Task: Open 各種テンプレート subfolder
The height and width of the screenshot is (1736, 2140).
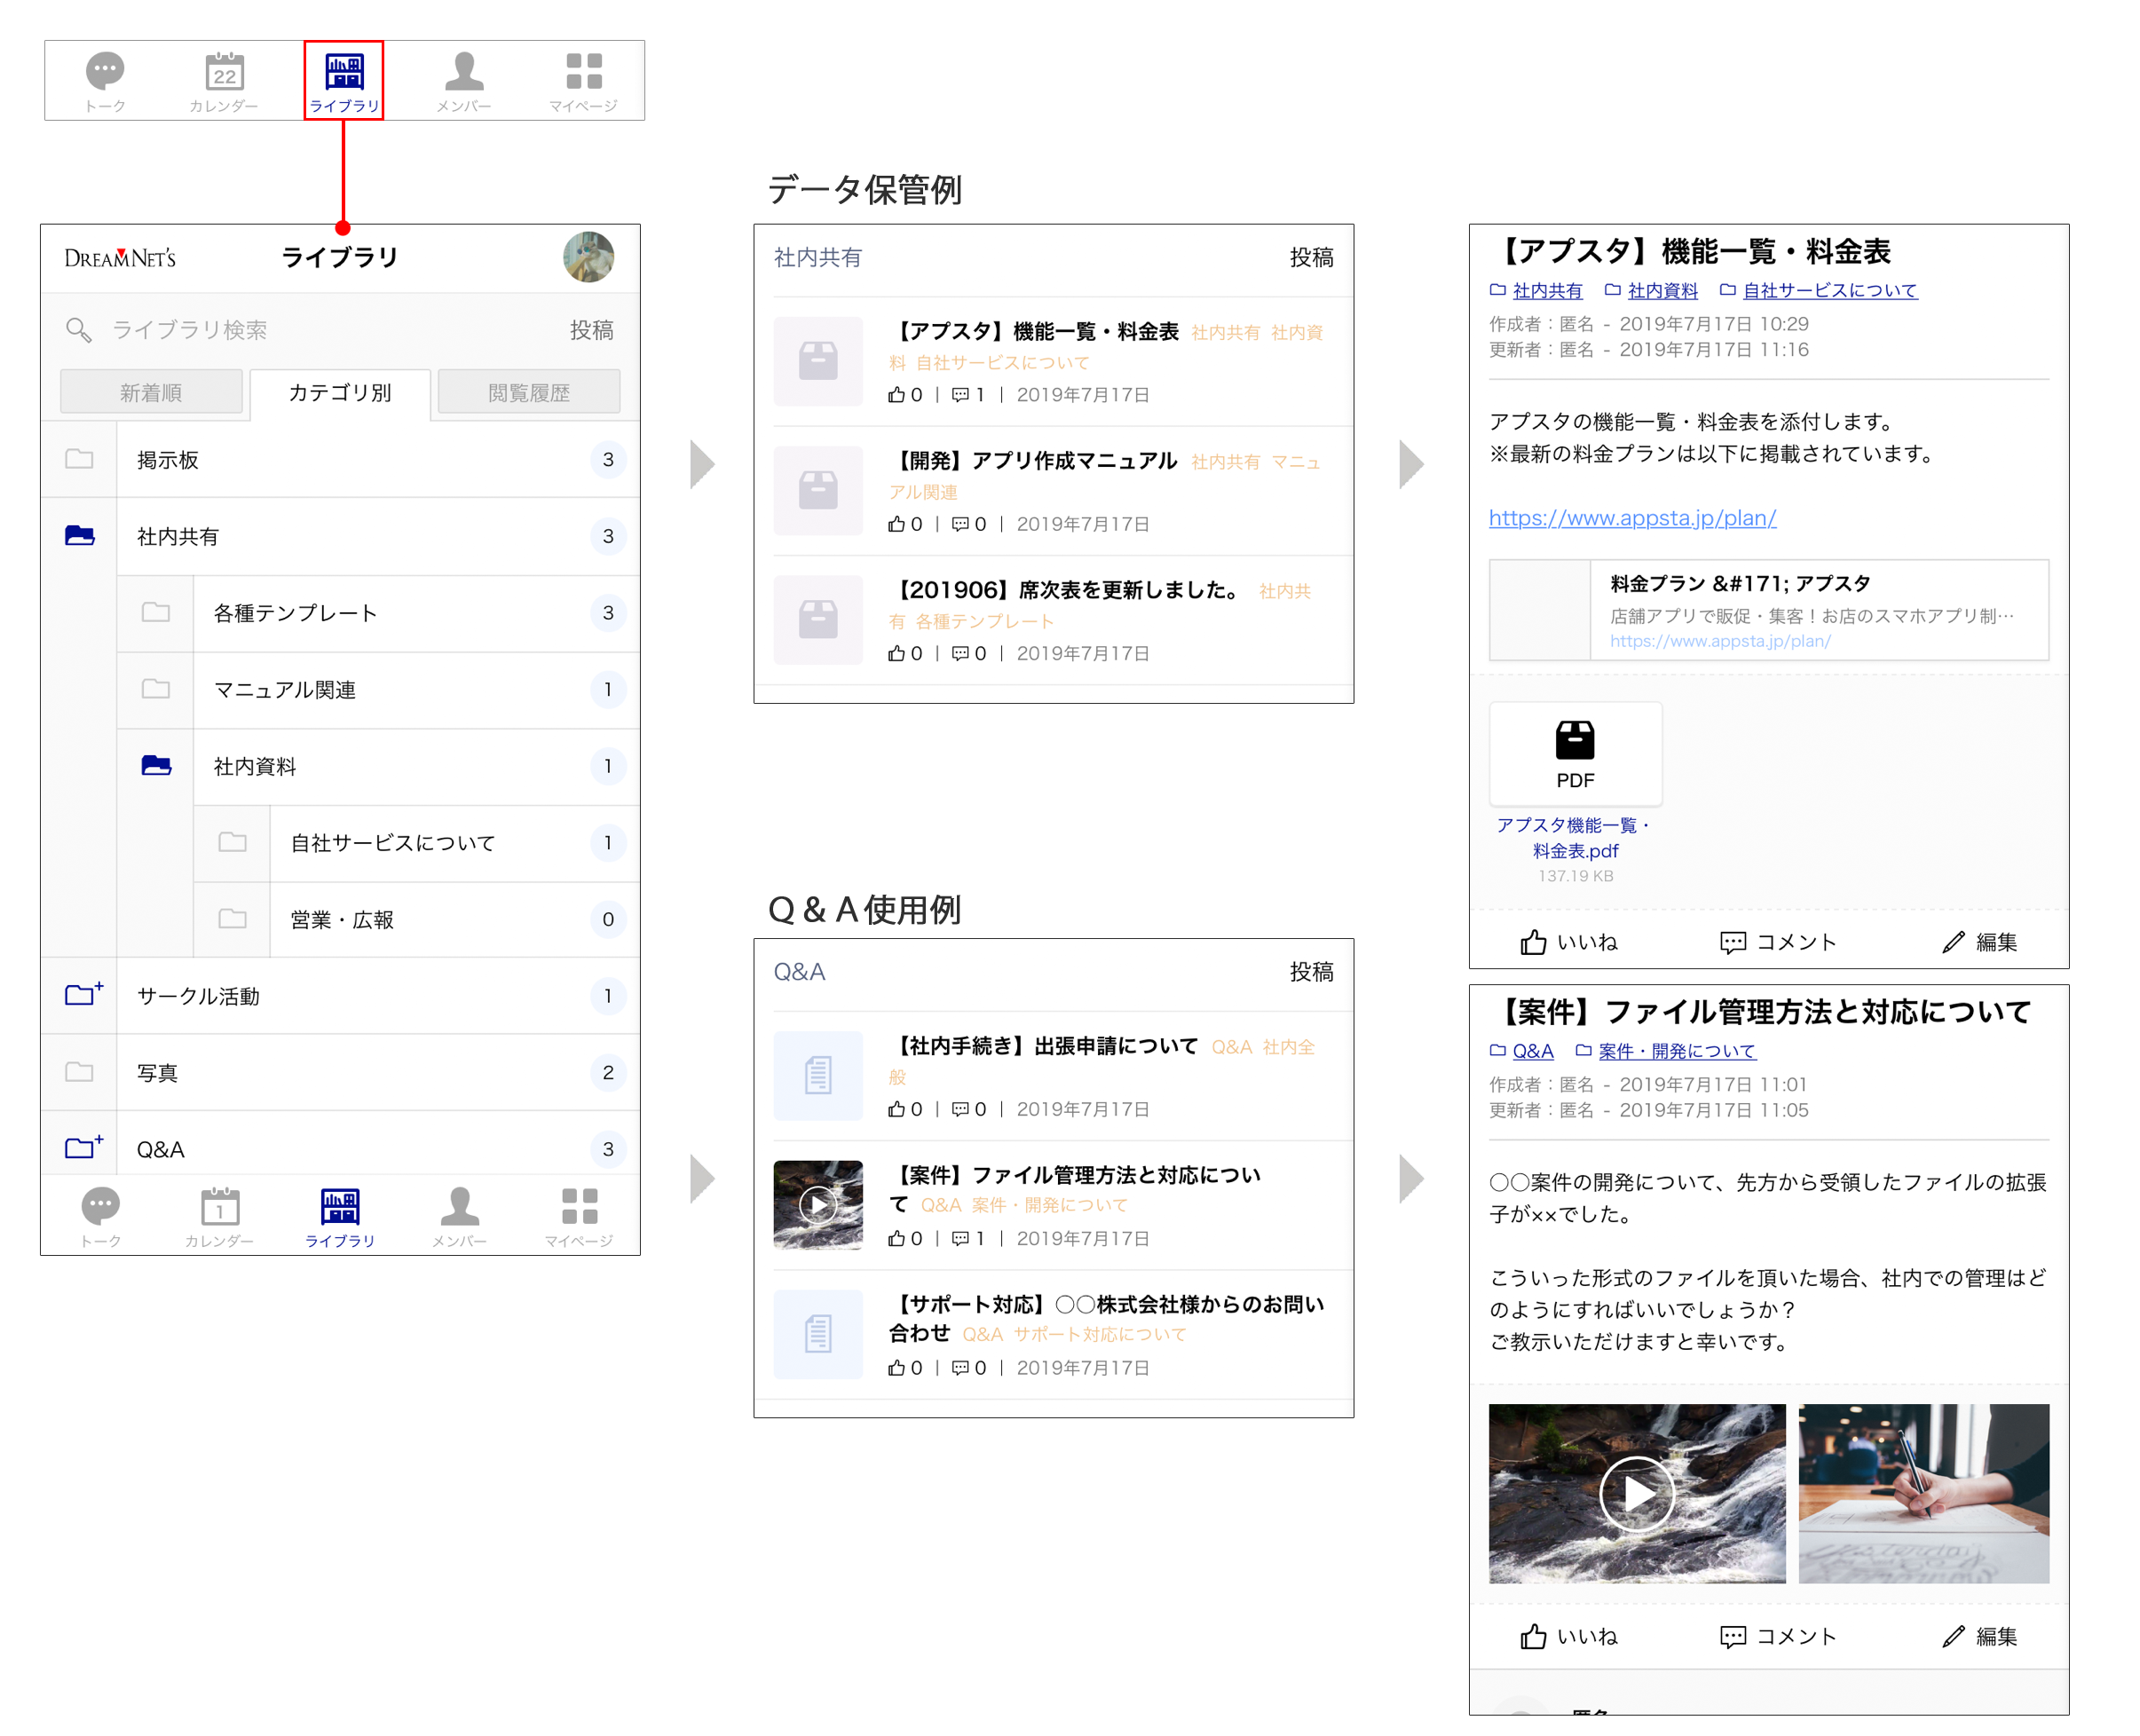Action: tap(378, 612)
